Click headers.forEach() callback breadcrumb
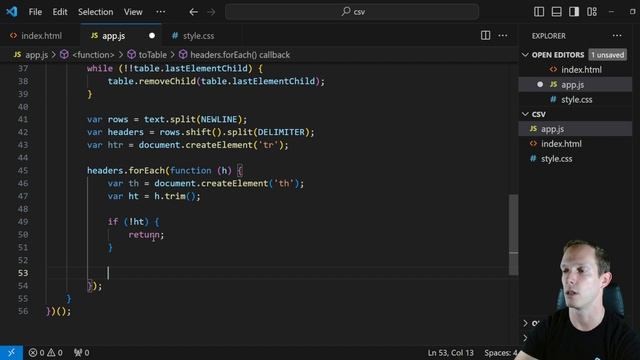This screenshot has width=640, height=360. tap(240, 55)
